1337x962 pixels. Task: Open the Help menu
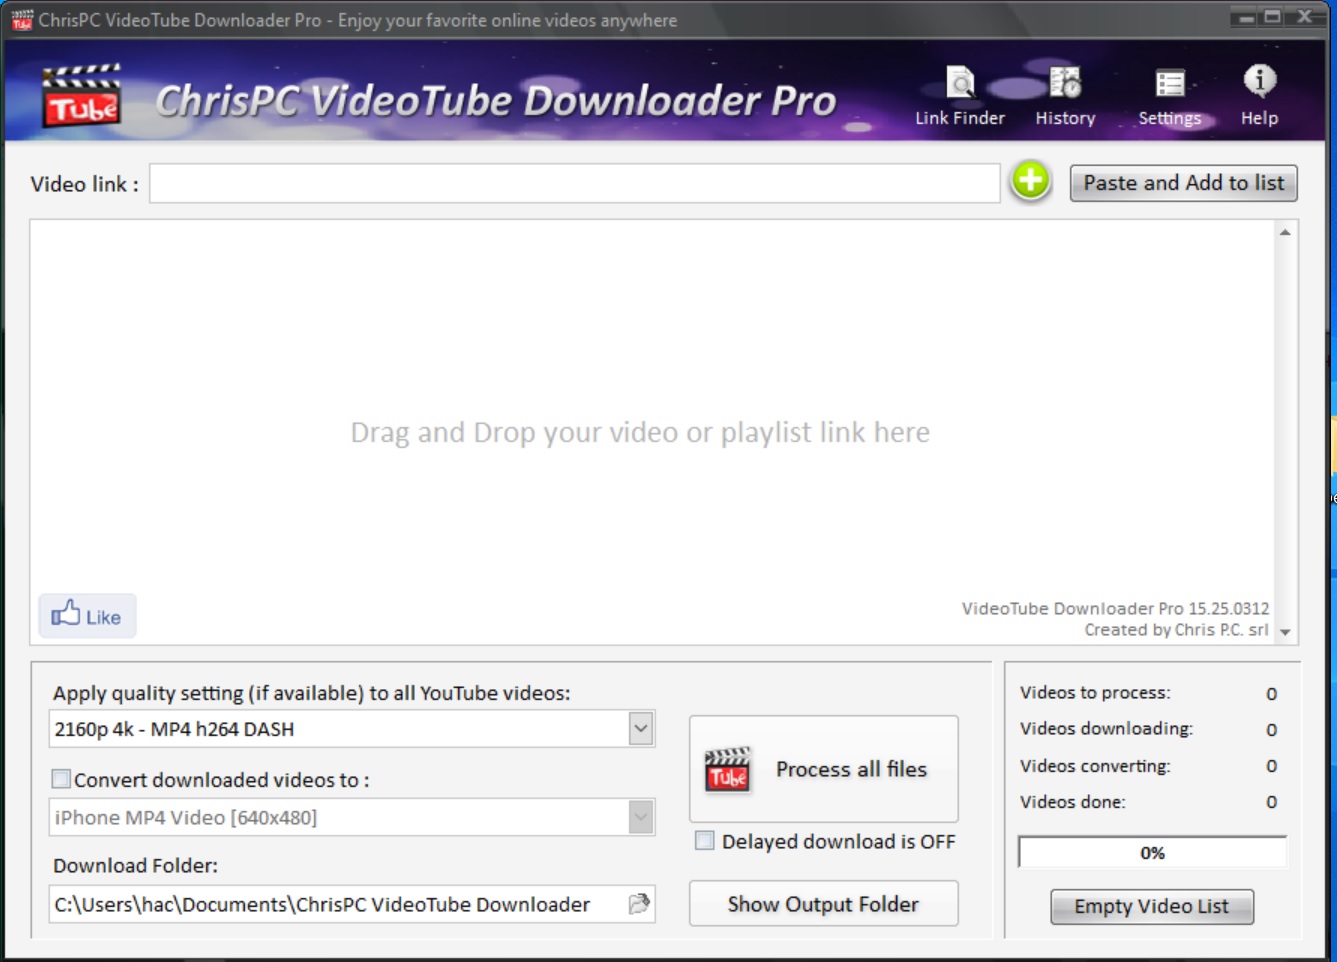click(x=1259, y=97)
